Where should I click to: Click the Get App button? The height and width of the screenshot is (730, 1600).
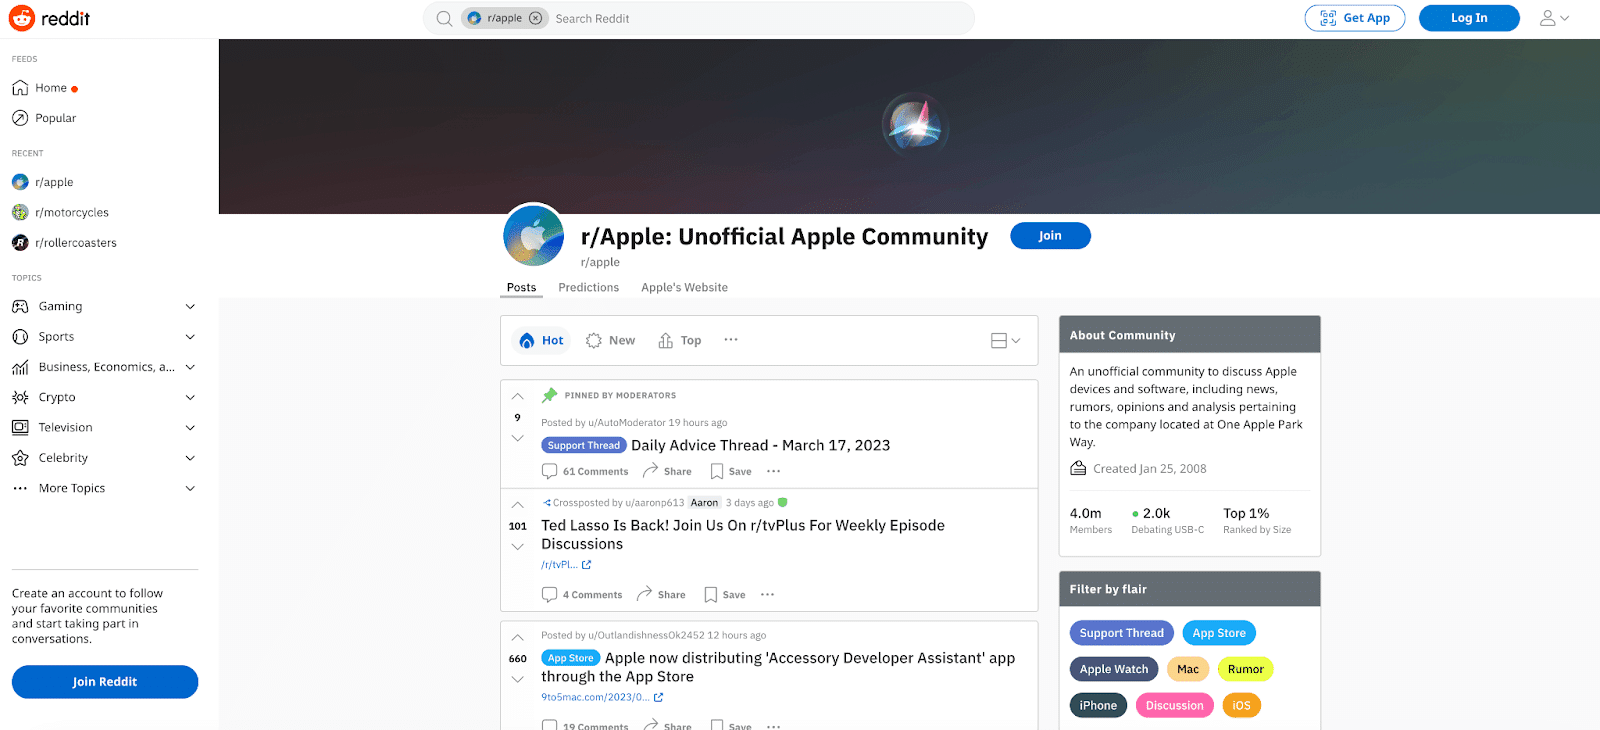point(1354,18)
